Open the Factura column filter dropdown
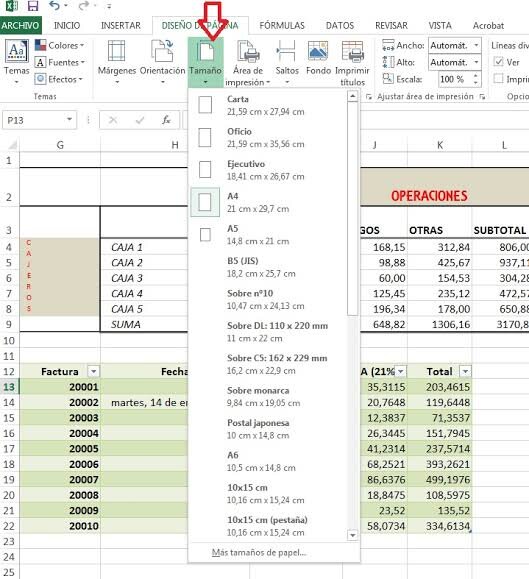Viewport: 529px width, 579px height. point(94,371)
